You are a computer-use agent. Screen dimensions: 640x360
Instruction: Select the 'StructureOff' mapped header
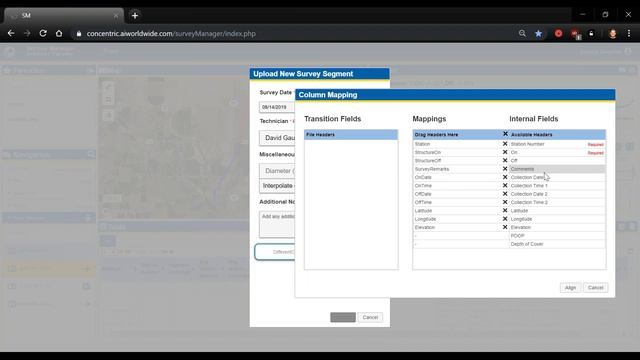click(x=428, y=161)
